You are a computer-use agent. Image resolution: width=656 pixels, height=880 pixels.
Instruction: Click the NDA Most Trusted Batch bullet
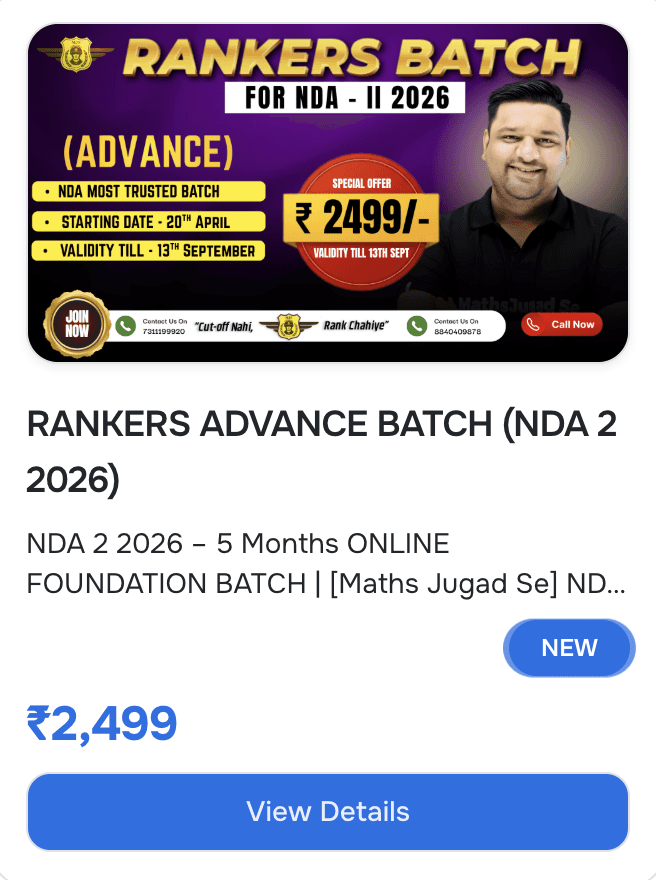[149, 191]
